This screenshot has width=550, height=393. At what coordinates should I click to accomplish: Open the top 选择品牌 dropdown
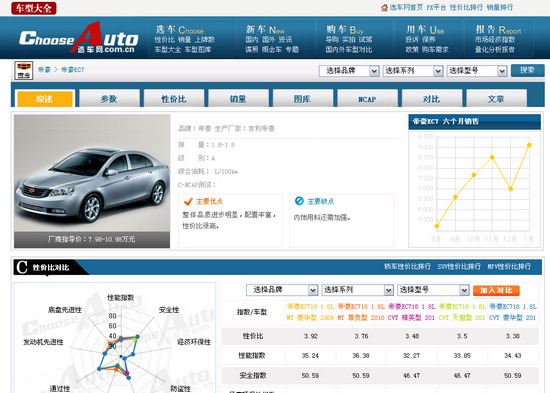pyautogui.click(x=349, y=71)
